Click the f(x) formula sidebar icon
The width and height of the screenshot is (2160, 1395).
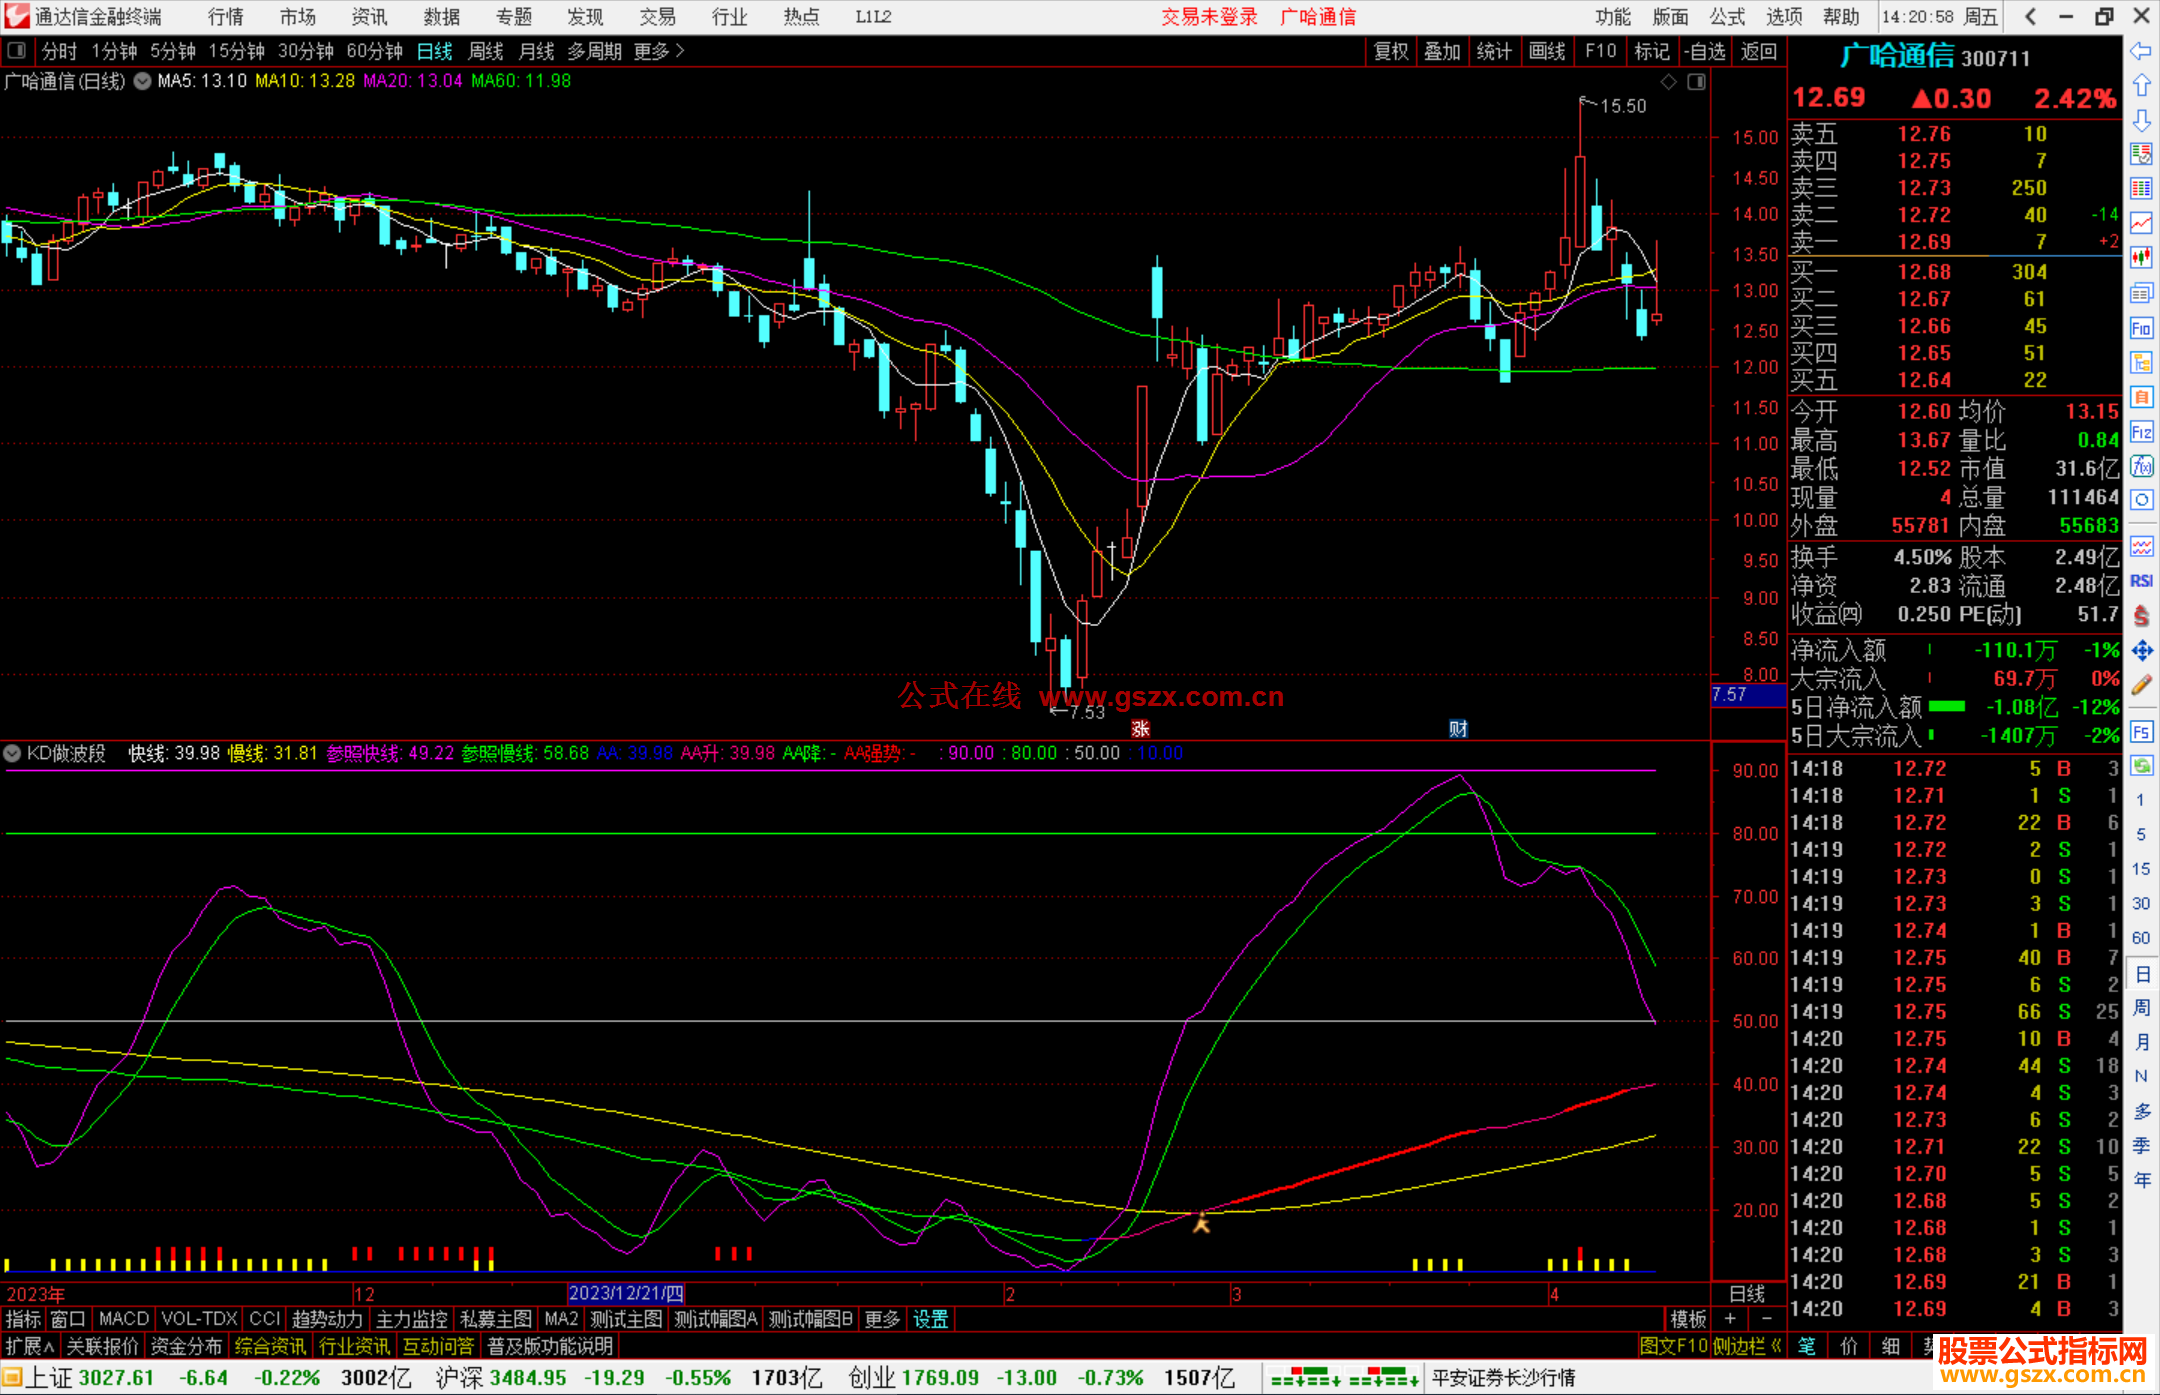pos(2141,466)
